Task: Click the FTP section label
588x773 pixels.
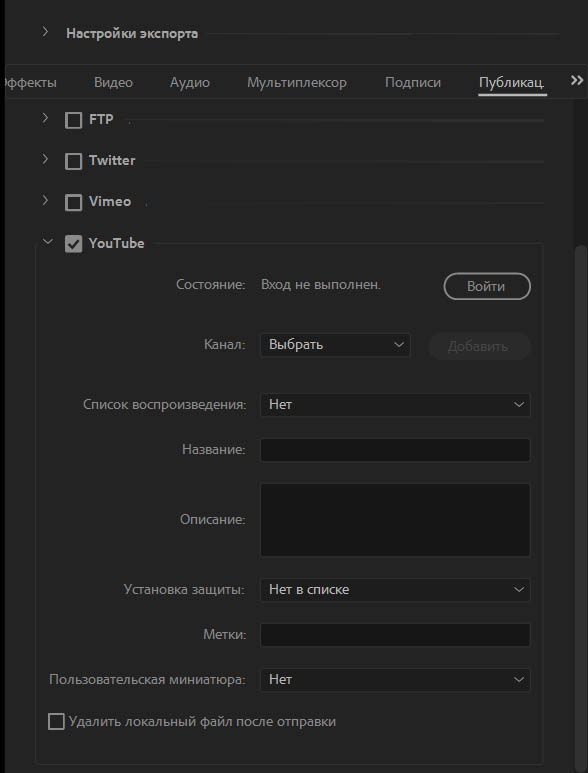Action: (102, 120)
